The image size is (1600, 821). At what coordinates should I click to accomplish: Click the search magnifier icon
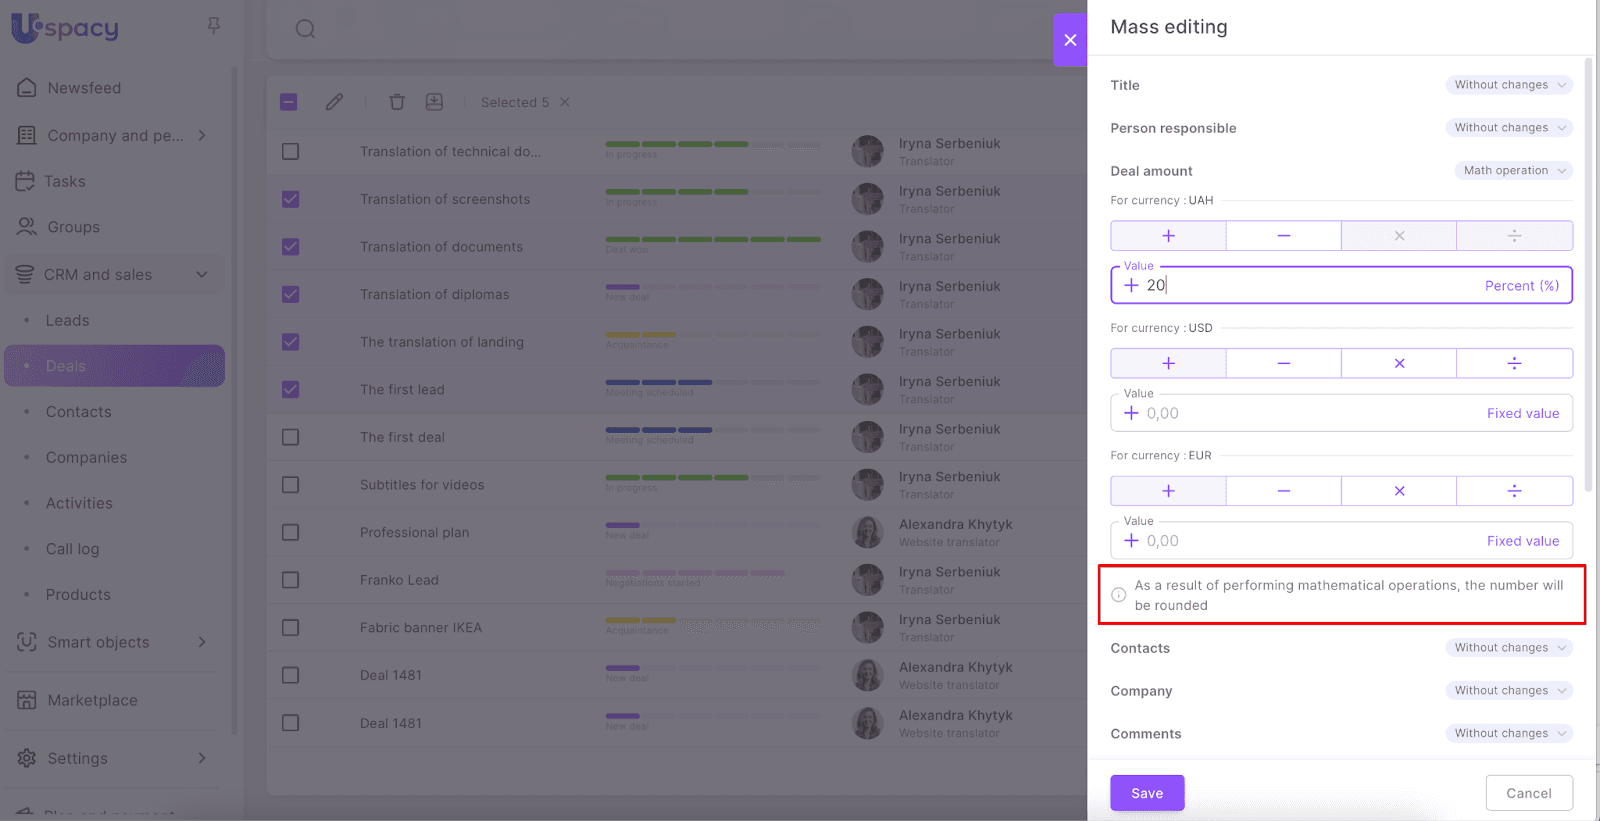(x=305, y=29)
